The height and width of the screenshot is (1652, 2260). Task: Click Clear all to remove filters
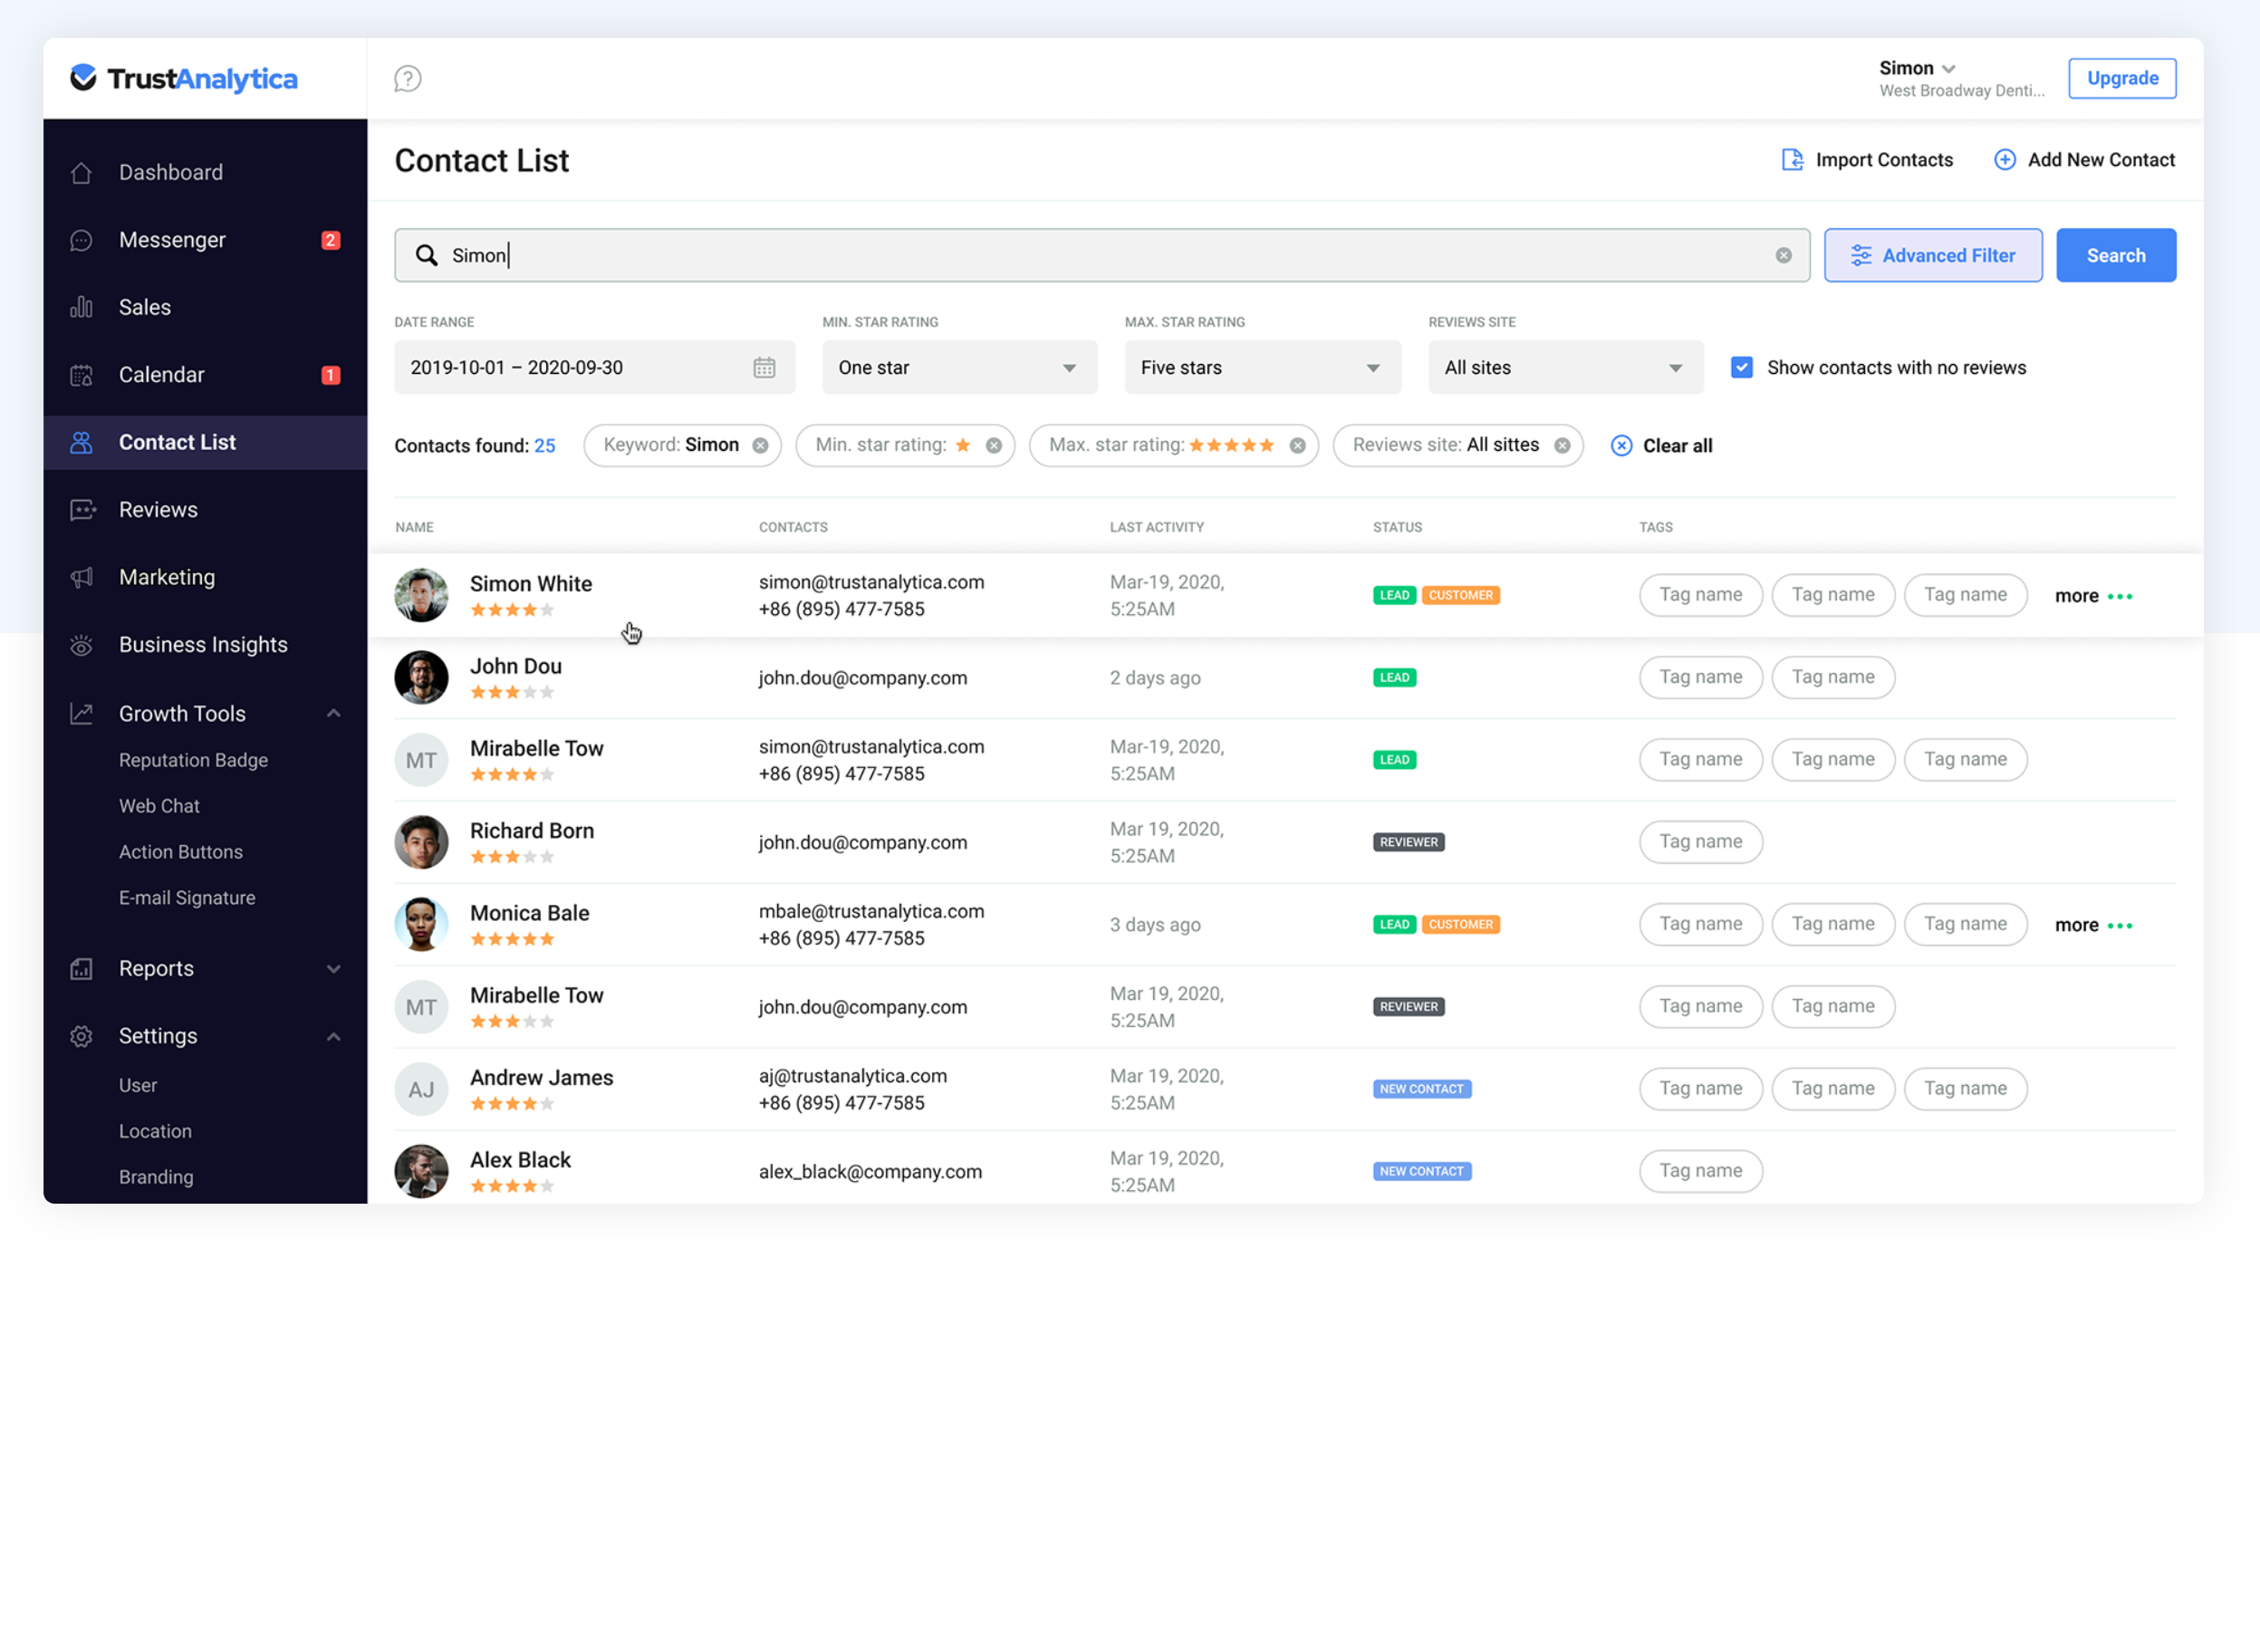(x=1661, y=445)
